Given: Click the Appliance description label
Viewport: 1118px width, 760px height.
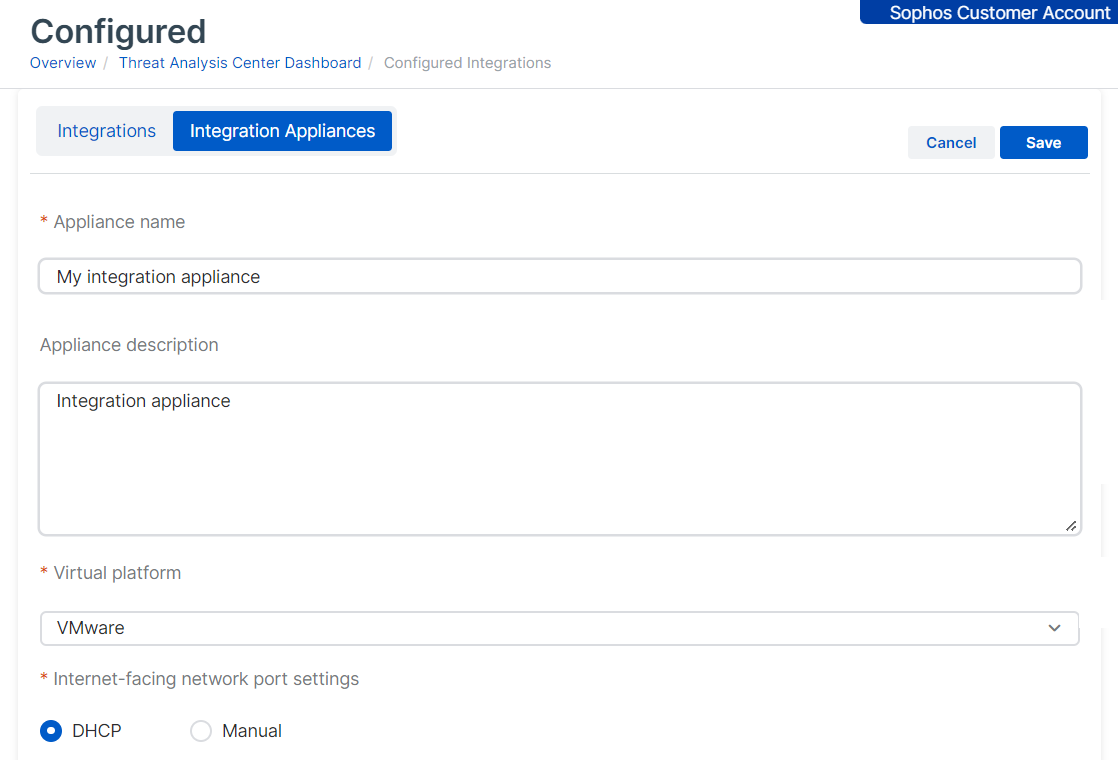Looking at the screenshot, I should 129,345.
